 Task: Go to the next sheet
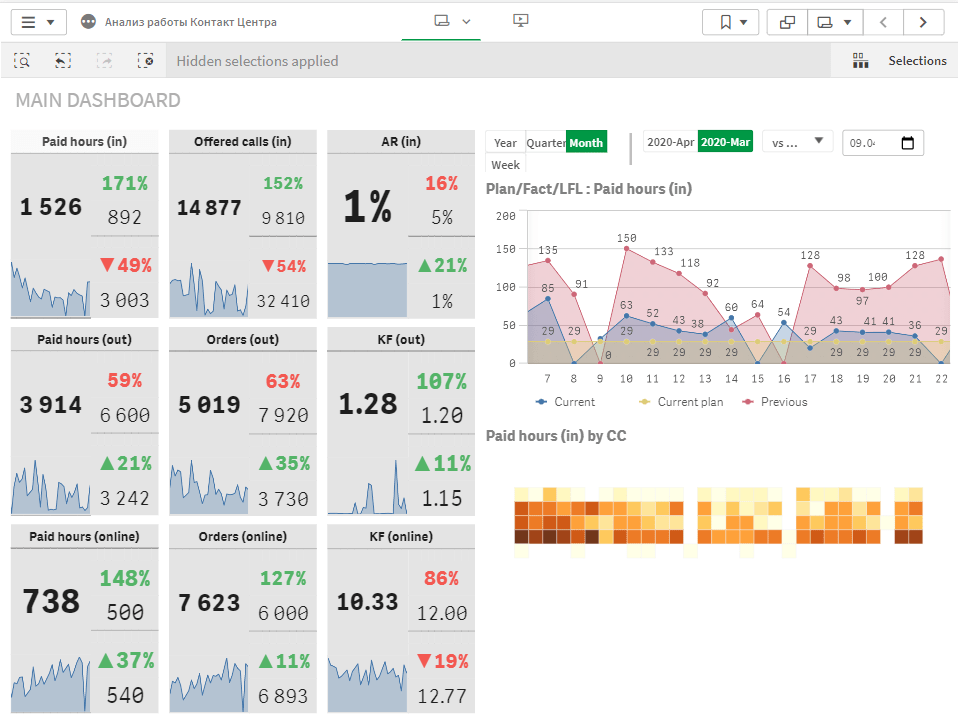pos(923,22)
